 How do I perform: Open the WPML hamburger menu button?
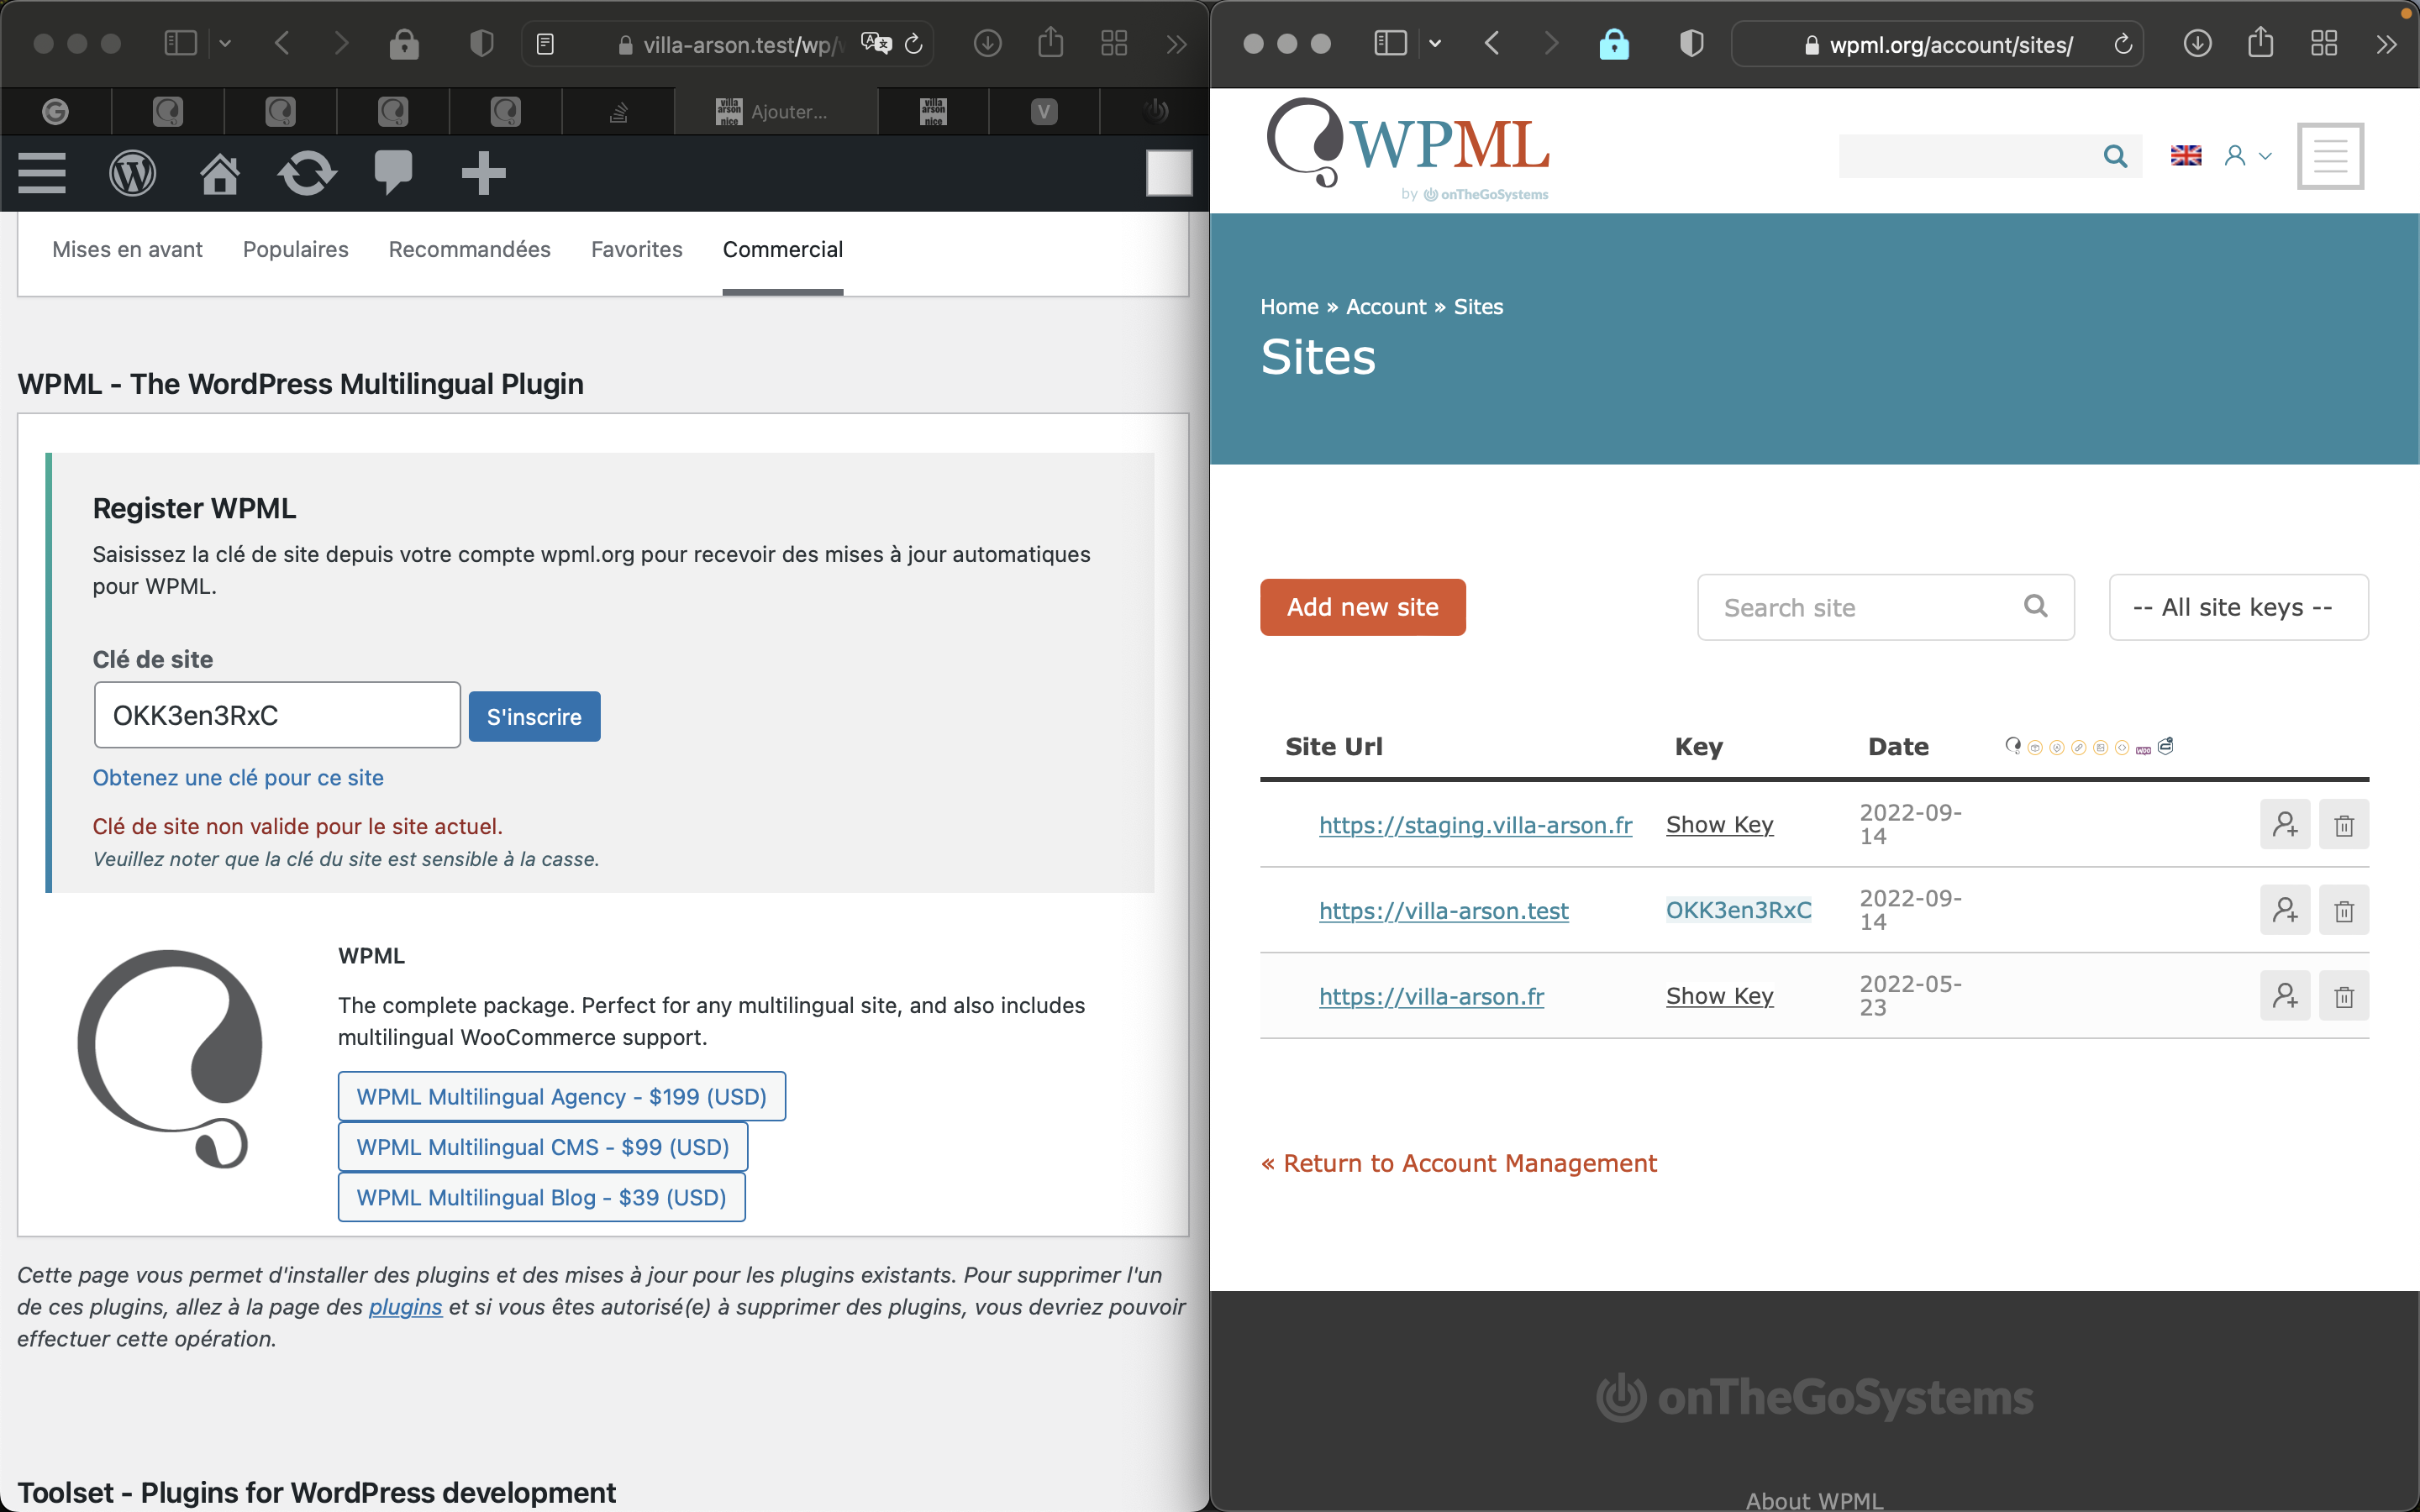(x=2330, y=156)
